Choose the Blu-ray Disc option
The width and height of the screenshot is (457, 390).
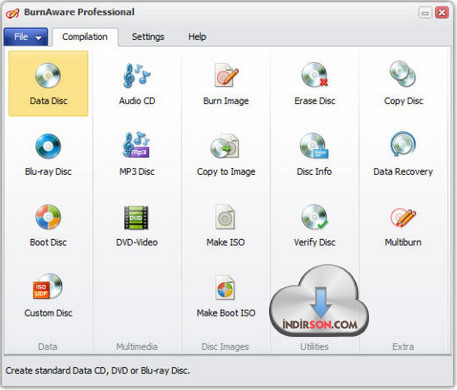coord(48,155)
